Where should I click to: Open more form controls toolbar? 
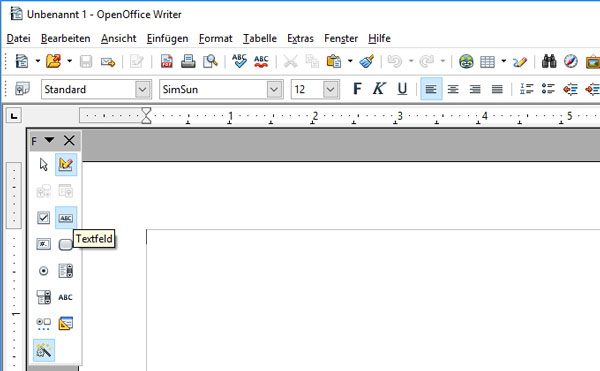point(44,324)
